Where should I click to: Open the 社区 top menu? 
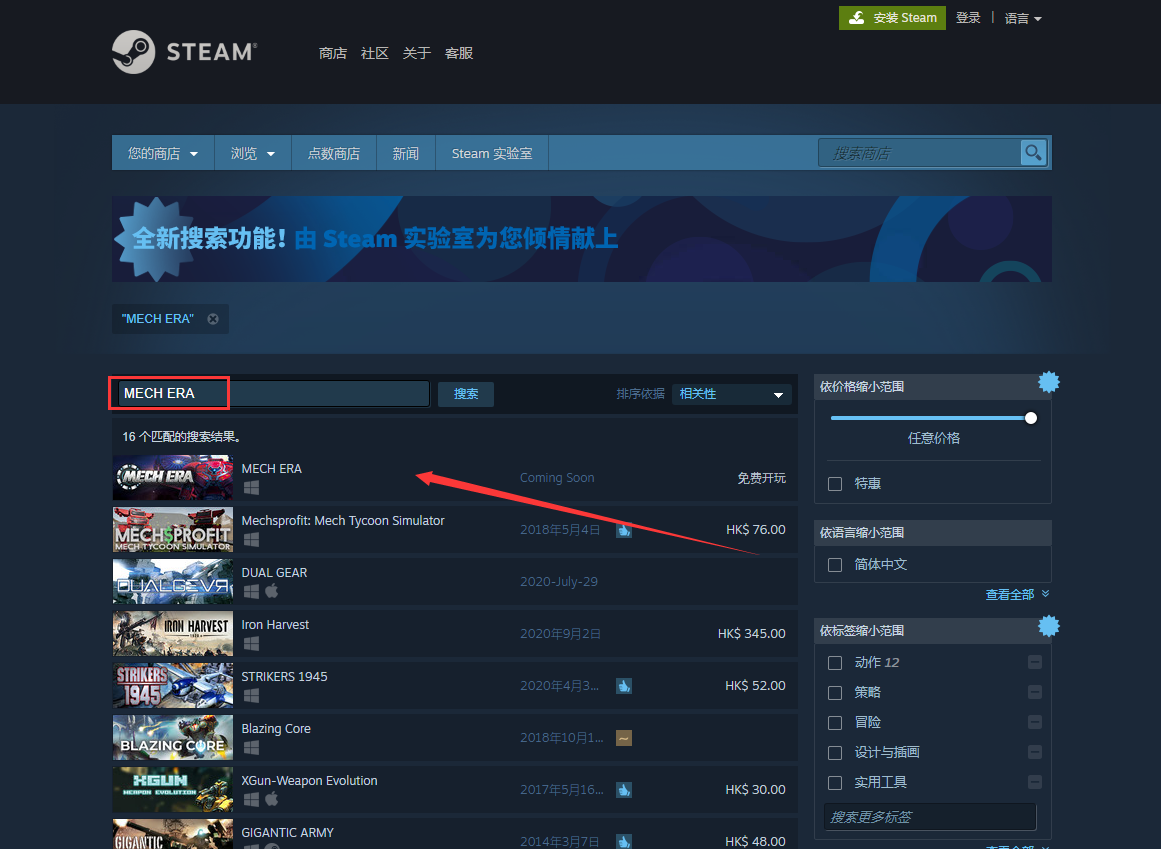375,53
